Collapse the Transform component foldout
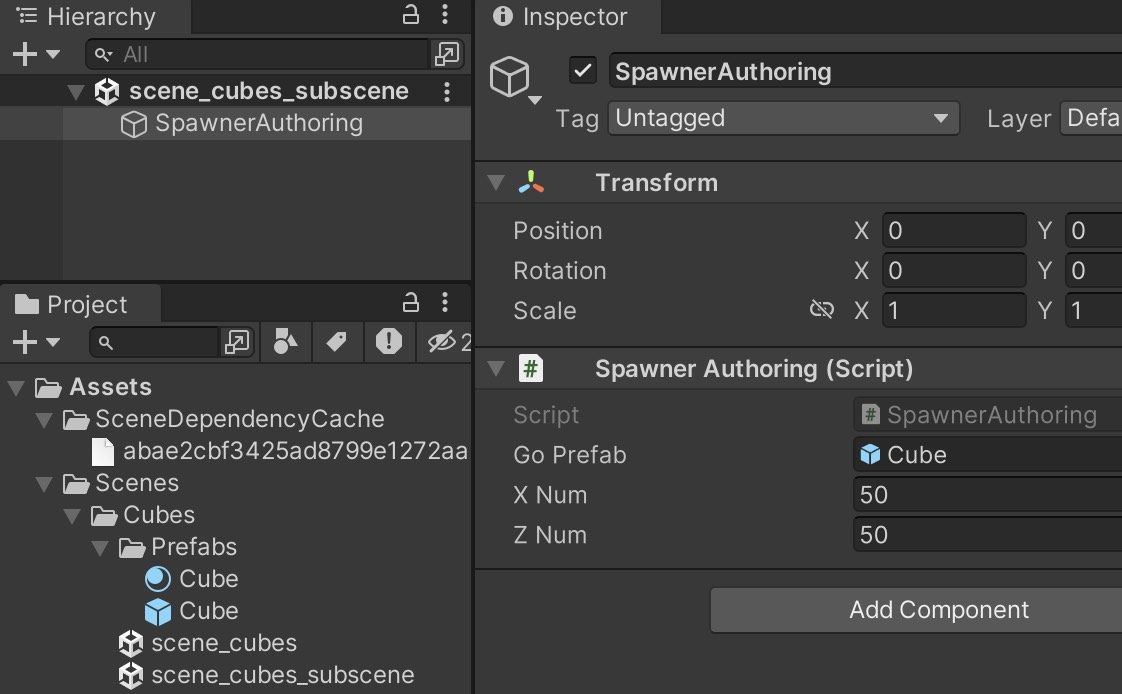Viewport: 1122px width, 694px height. tap(496, 182)
